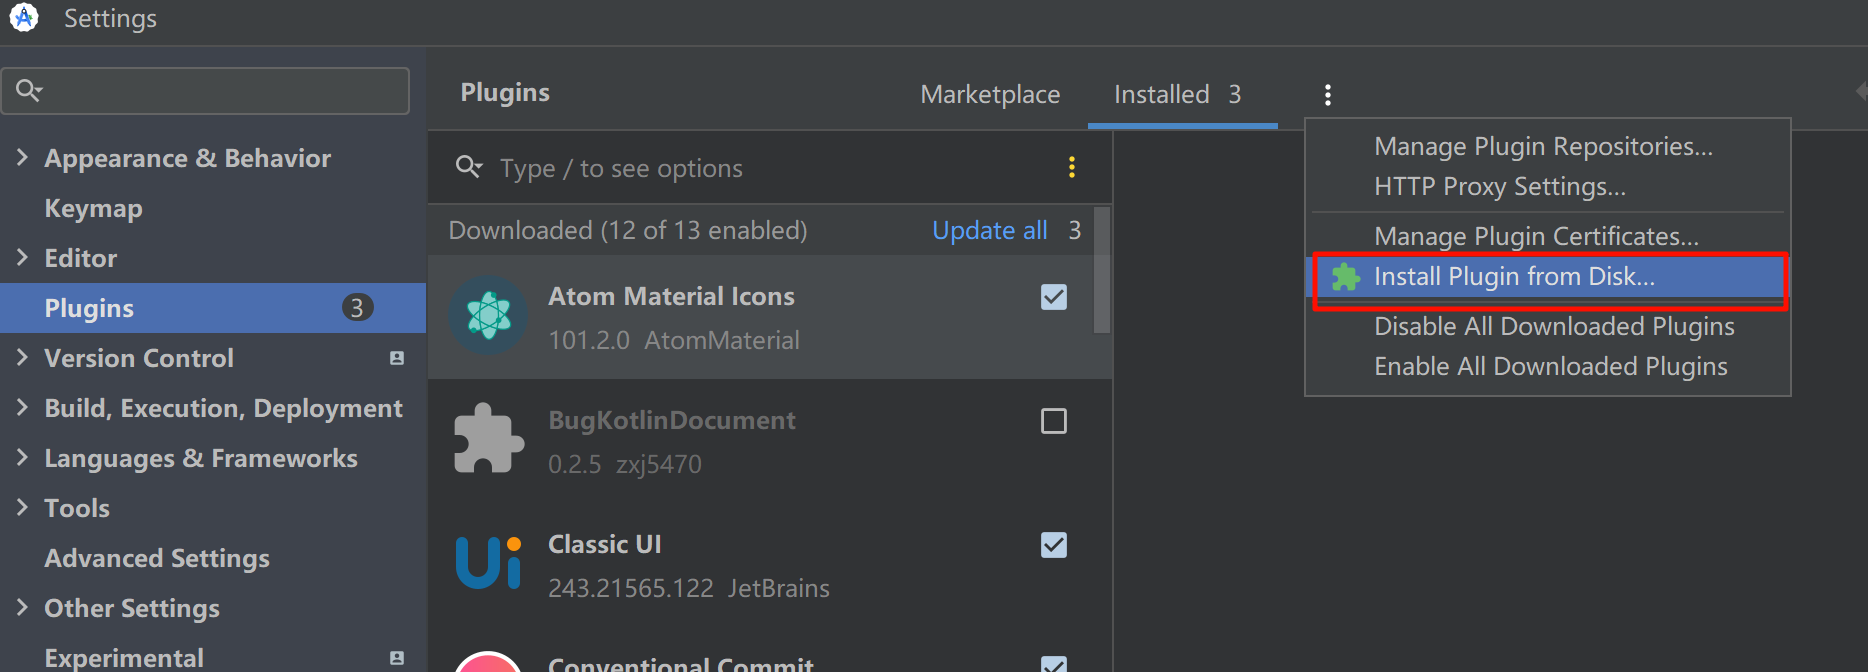Uncheck the Classic UI plugin checkbox
Image resolution: width=1868 pixels, height=672 pixels.
(1054, 545)
